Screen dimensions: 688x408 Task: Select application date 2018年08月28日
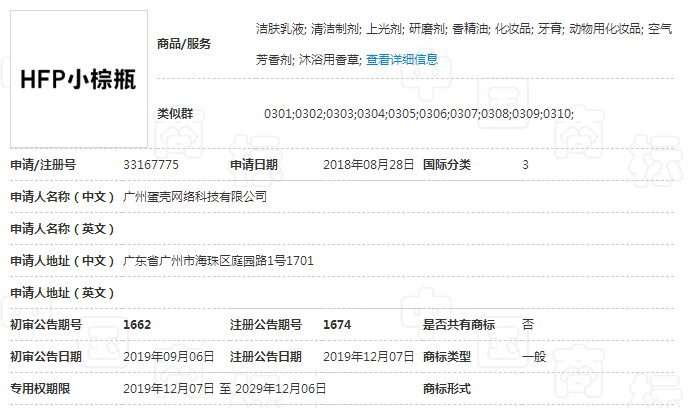click(369, 165)
